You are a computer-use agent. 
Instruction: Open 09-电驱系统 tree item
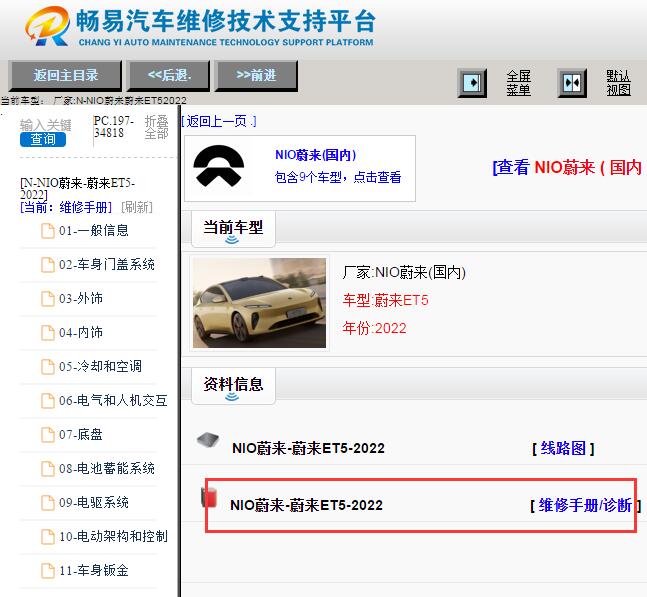(94, 502)
